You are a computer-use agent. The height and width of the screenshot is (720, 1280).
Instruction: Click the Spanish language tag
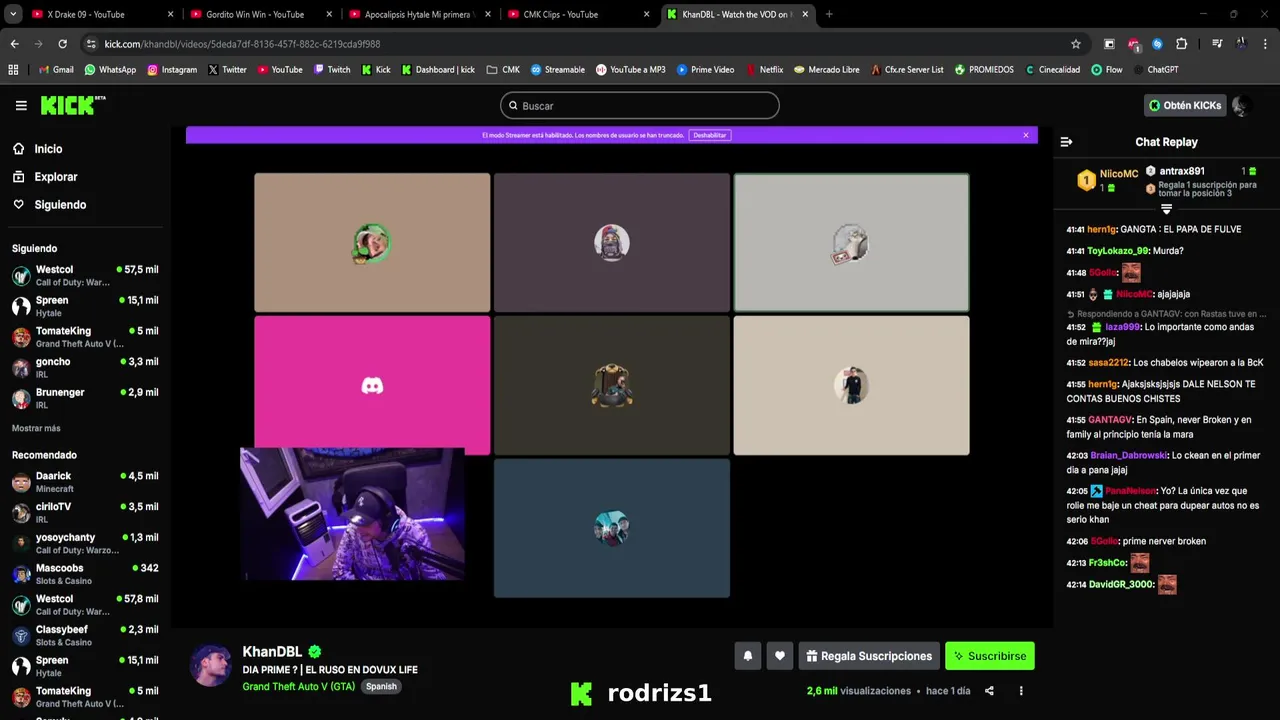(381, 687)
